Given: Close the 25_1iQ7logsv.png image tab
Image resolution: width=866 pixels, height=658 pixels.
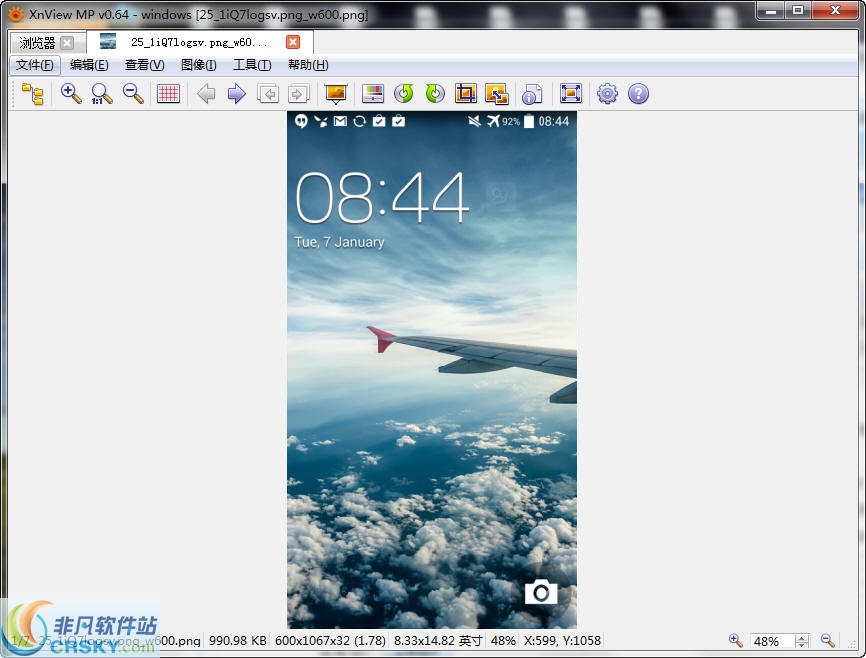Looking at the screenshot, I should click(293, 42).
